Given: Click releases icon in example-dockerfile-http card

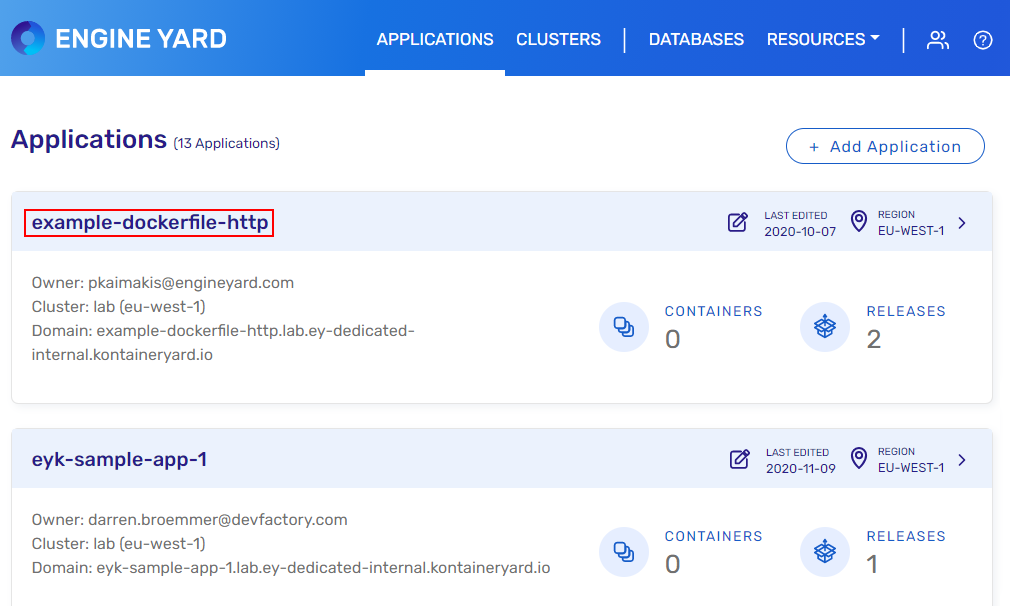Looking at the screenshot, I should [x=825, y=327].
